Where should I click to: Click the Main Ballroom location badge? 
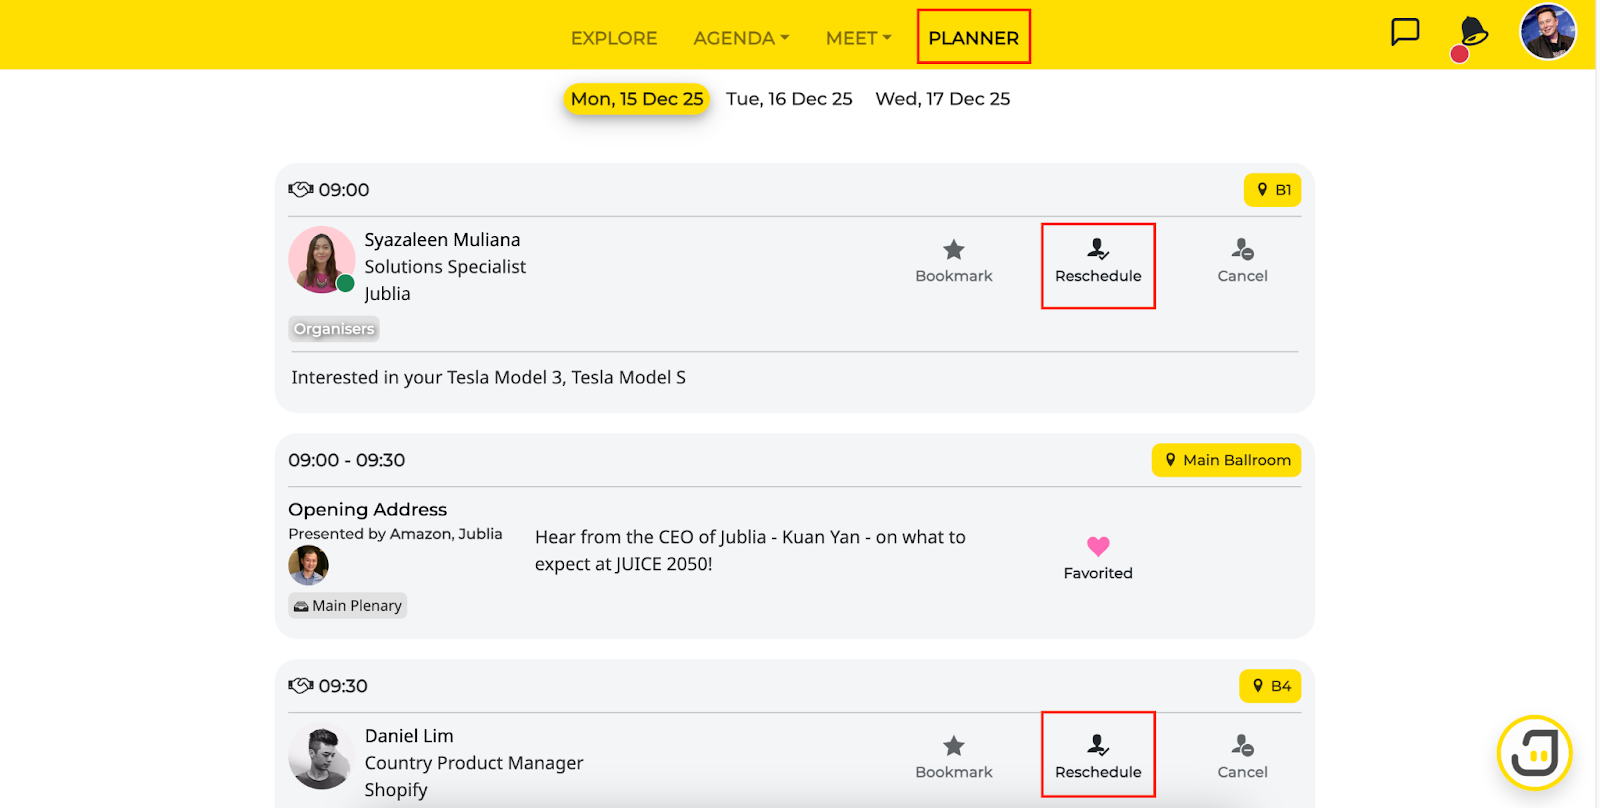tap(1226, 460)
